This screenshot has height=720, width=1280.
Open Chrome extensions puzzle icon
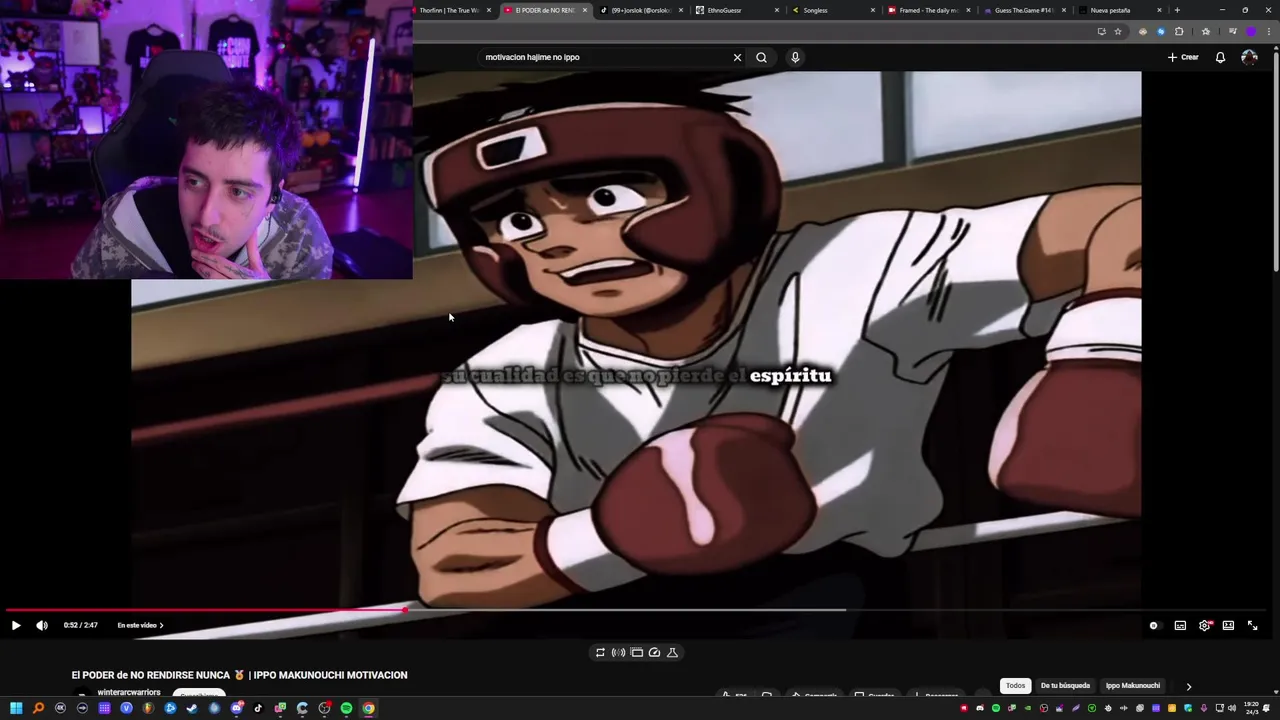[1179, 31]
